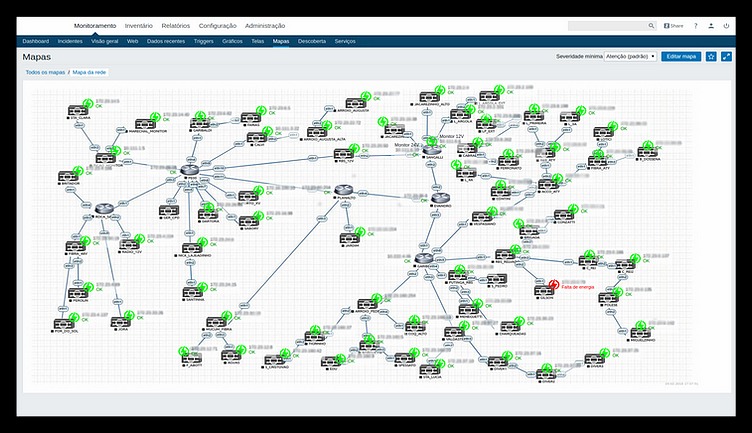The width and height of the screenshot is (752, 433).
Task: Click the help question mark icon
Action: pyautogui.click(x=695, y=26)
